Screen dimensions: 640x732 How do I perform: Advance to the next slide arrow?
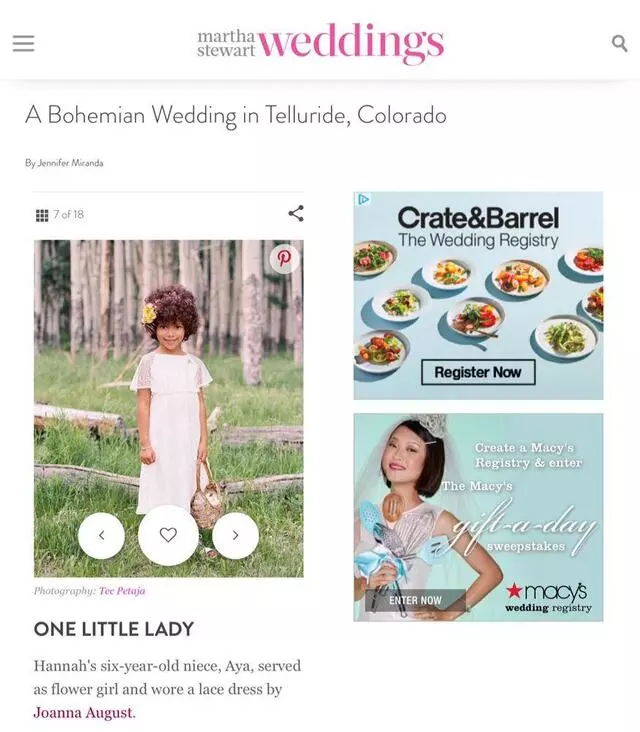click(x=235, y=535)
